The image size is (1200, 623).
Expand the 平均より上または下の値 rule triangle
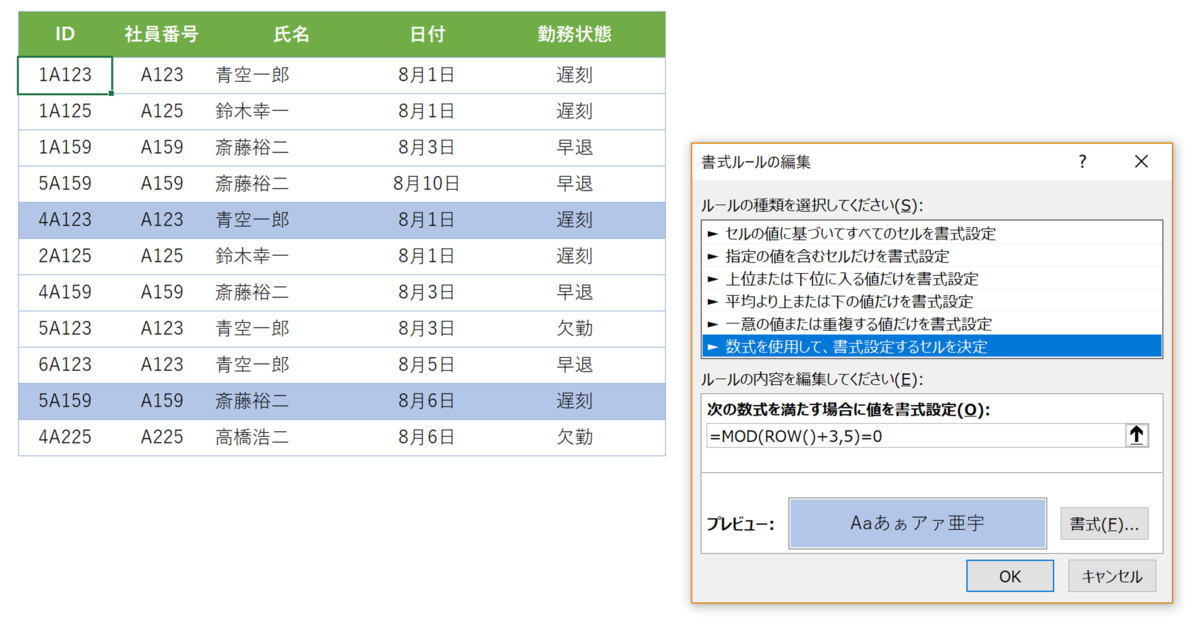tap(712, 301)
